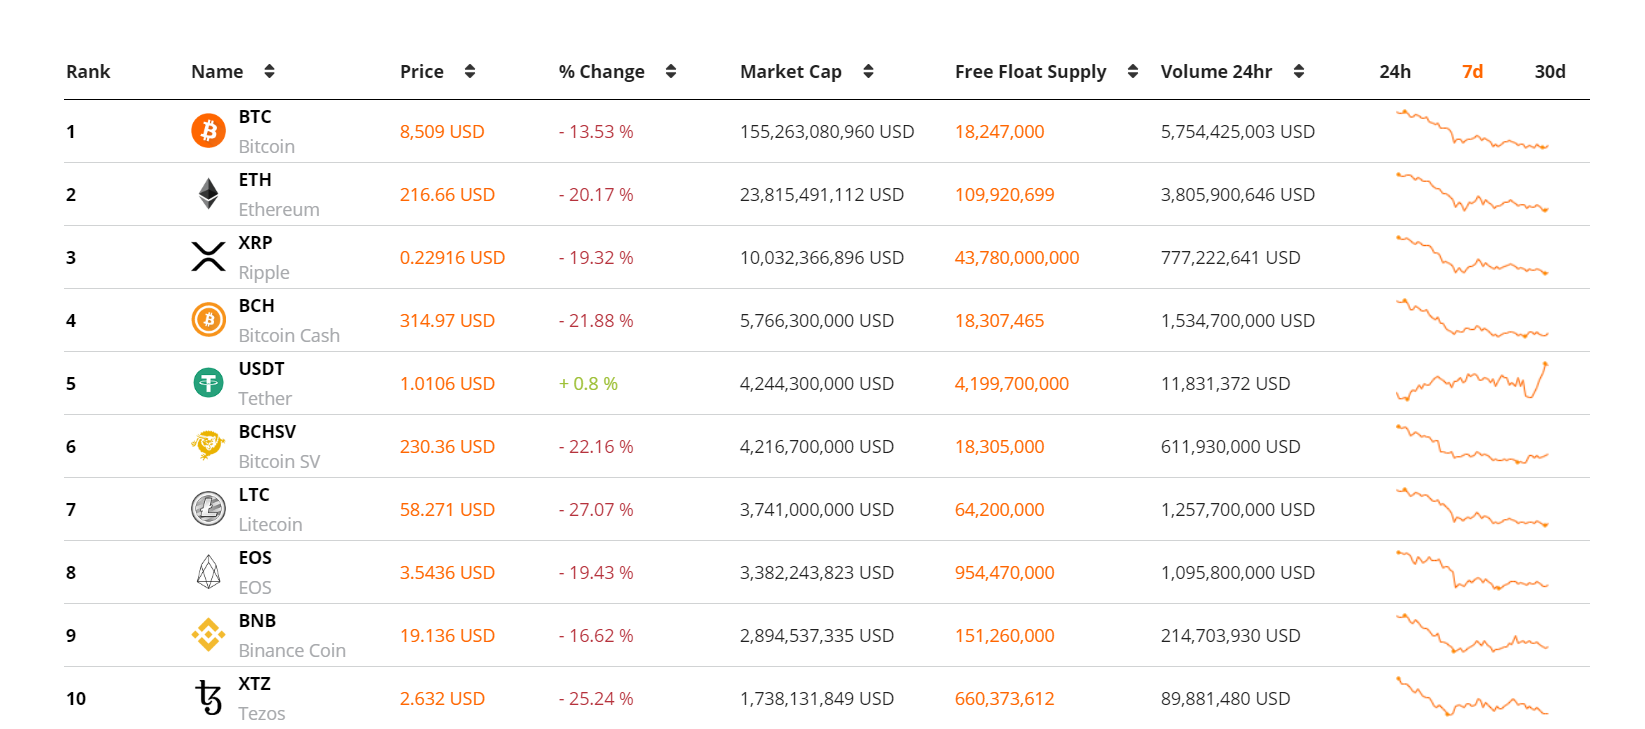Click the Binance Coin logo icon
Viewport: 1645px width, 729px height.
coord(208,634)
